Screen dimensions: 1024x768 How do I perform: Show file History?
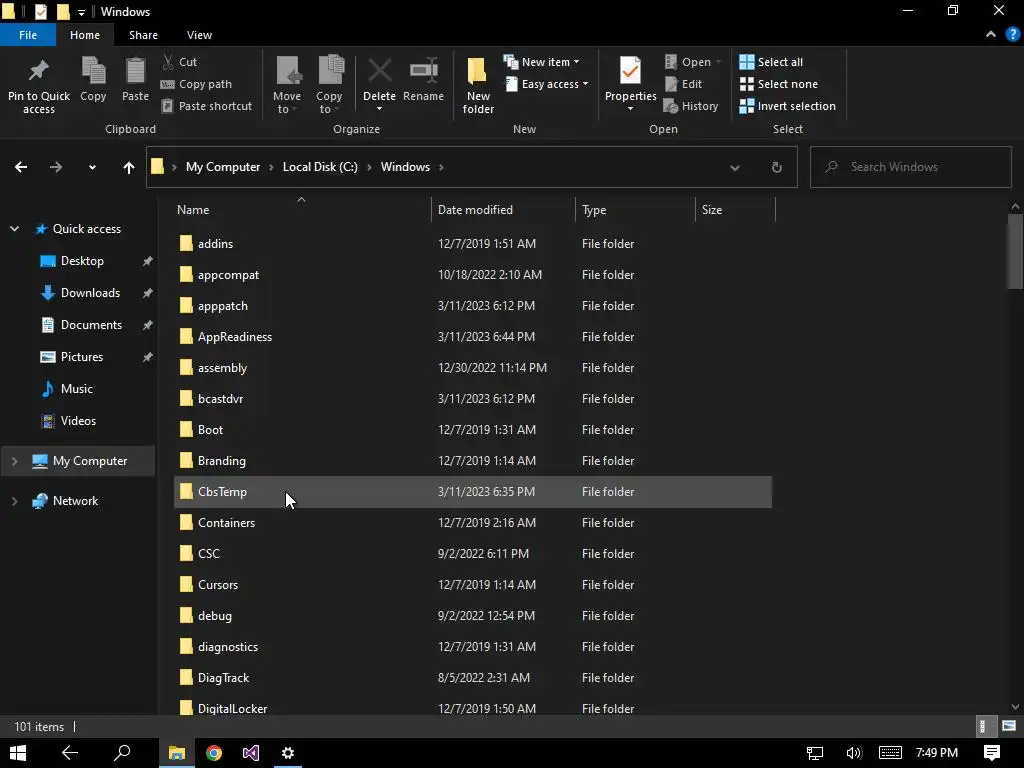(x=691, y=106)
